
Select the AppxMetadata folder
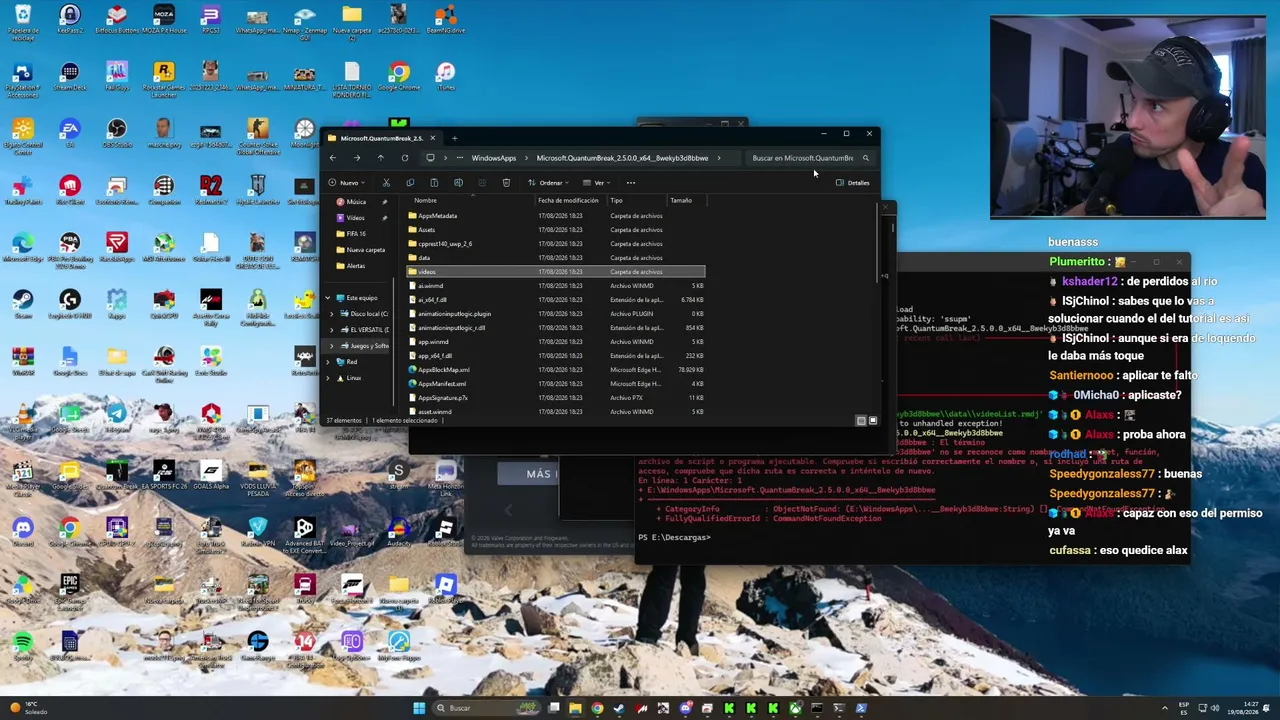click(556, 216)
